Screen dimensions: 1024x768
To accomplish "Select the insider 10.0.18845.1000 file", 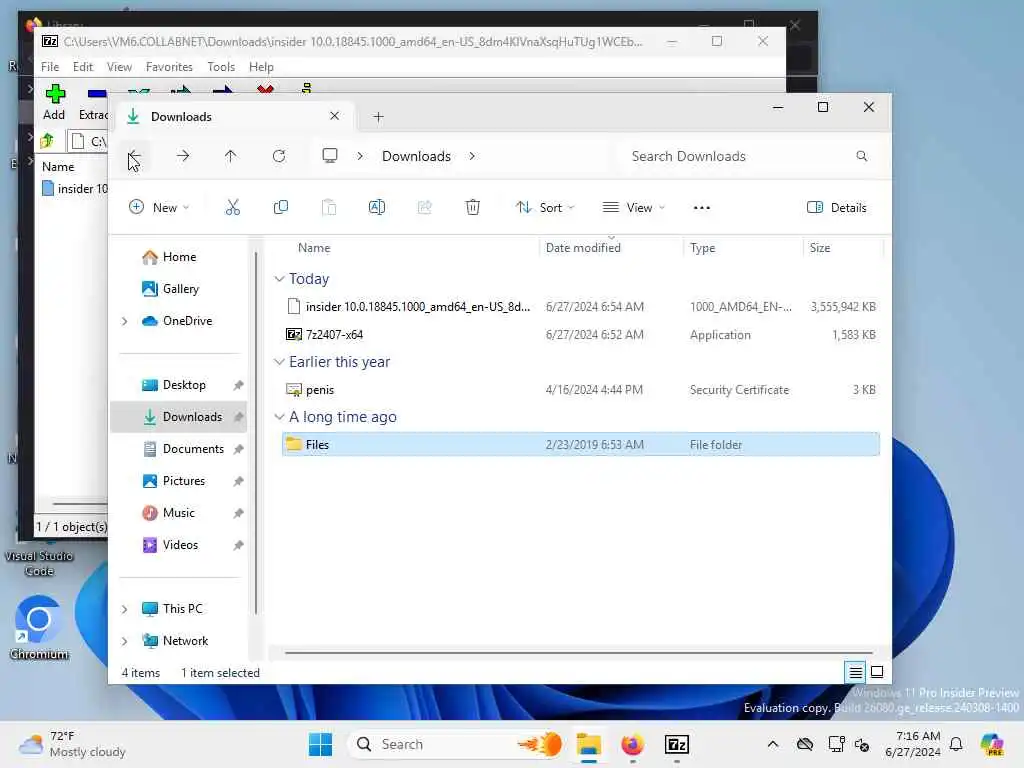I will pyautogui.click(x=581, y=306).
